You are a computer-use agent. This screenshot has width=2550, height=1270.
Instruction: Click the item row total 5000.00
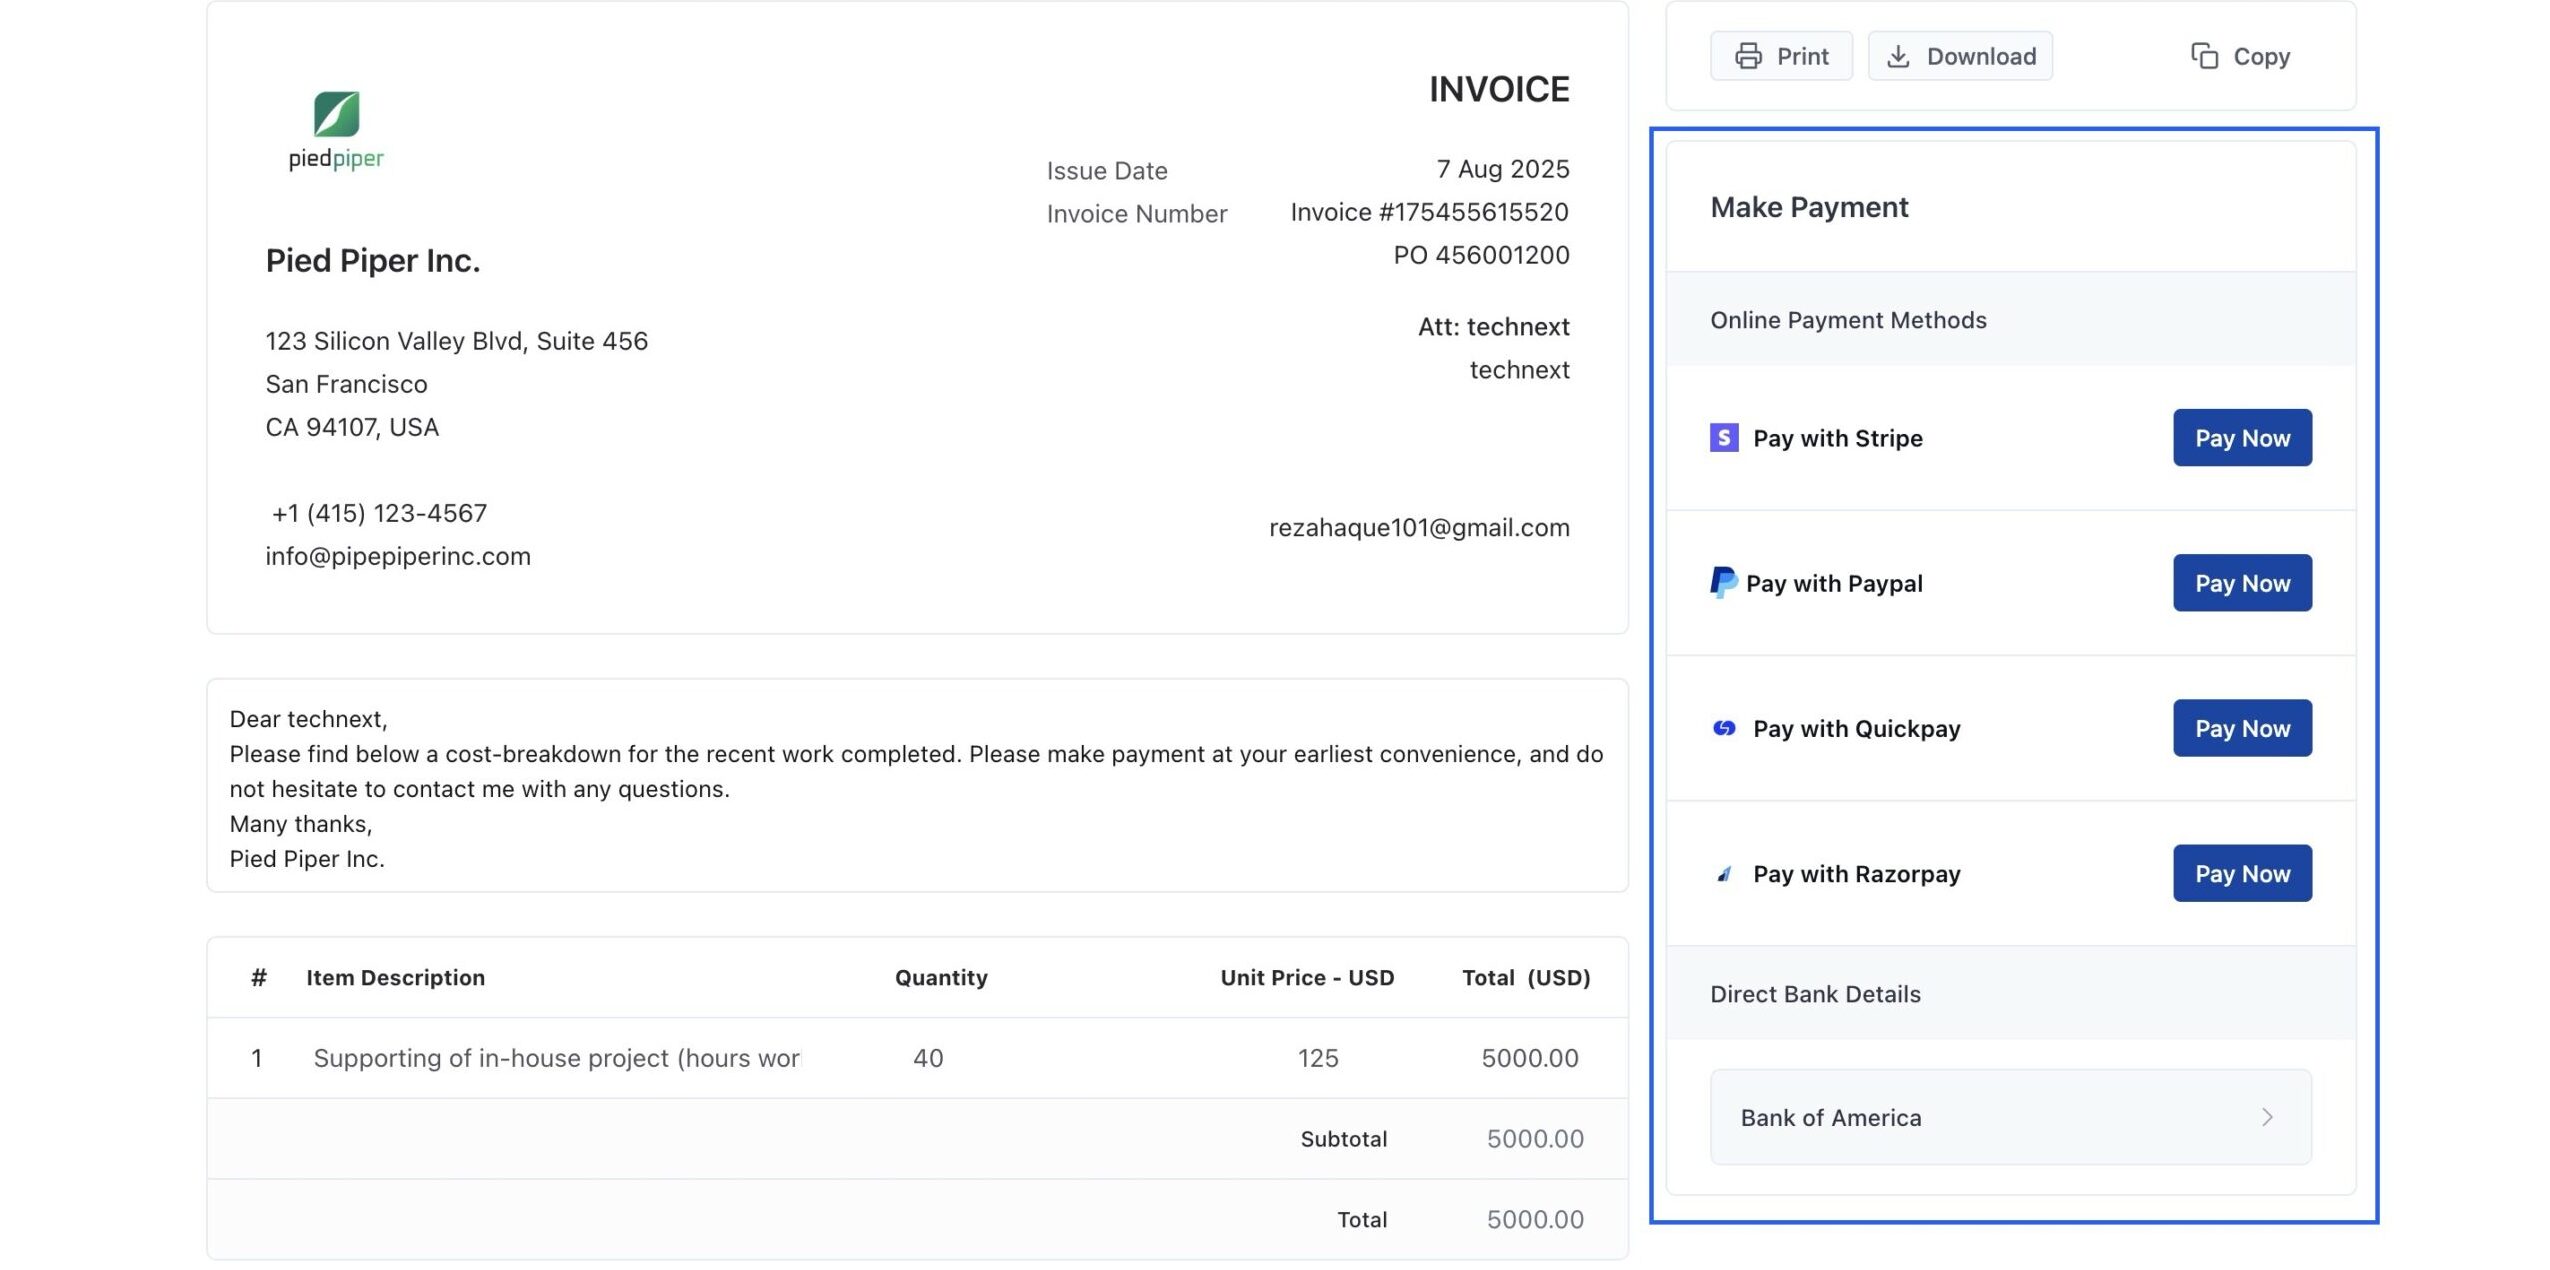(x=1529, y=1058)
